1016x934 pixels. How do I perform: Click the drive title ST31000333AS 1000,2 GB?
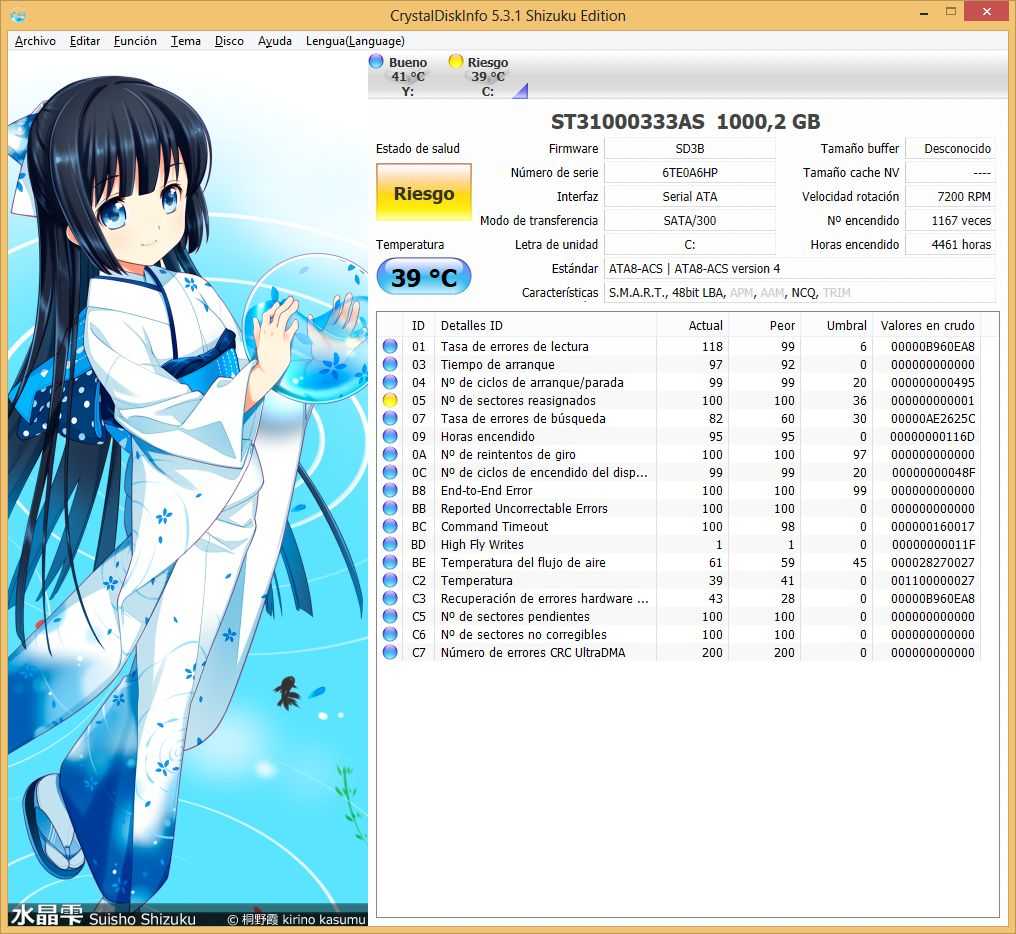686,122
